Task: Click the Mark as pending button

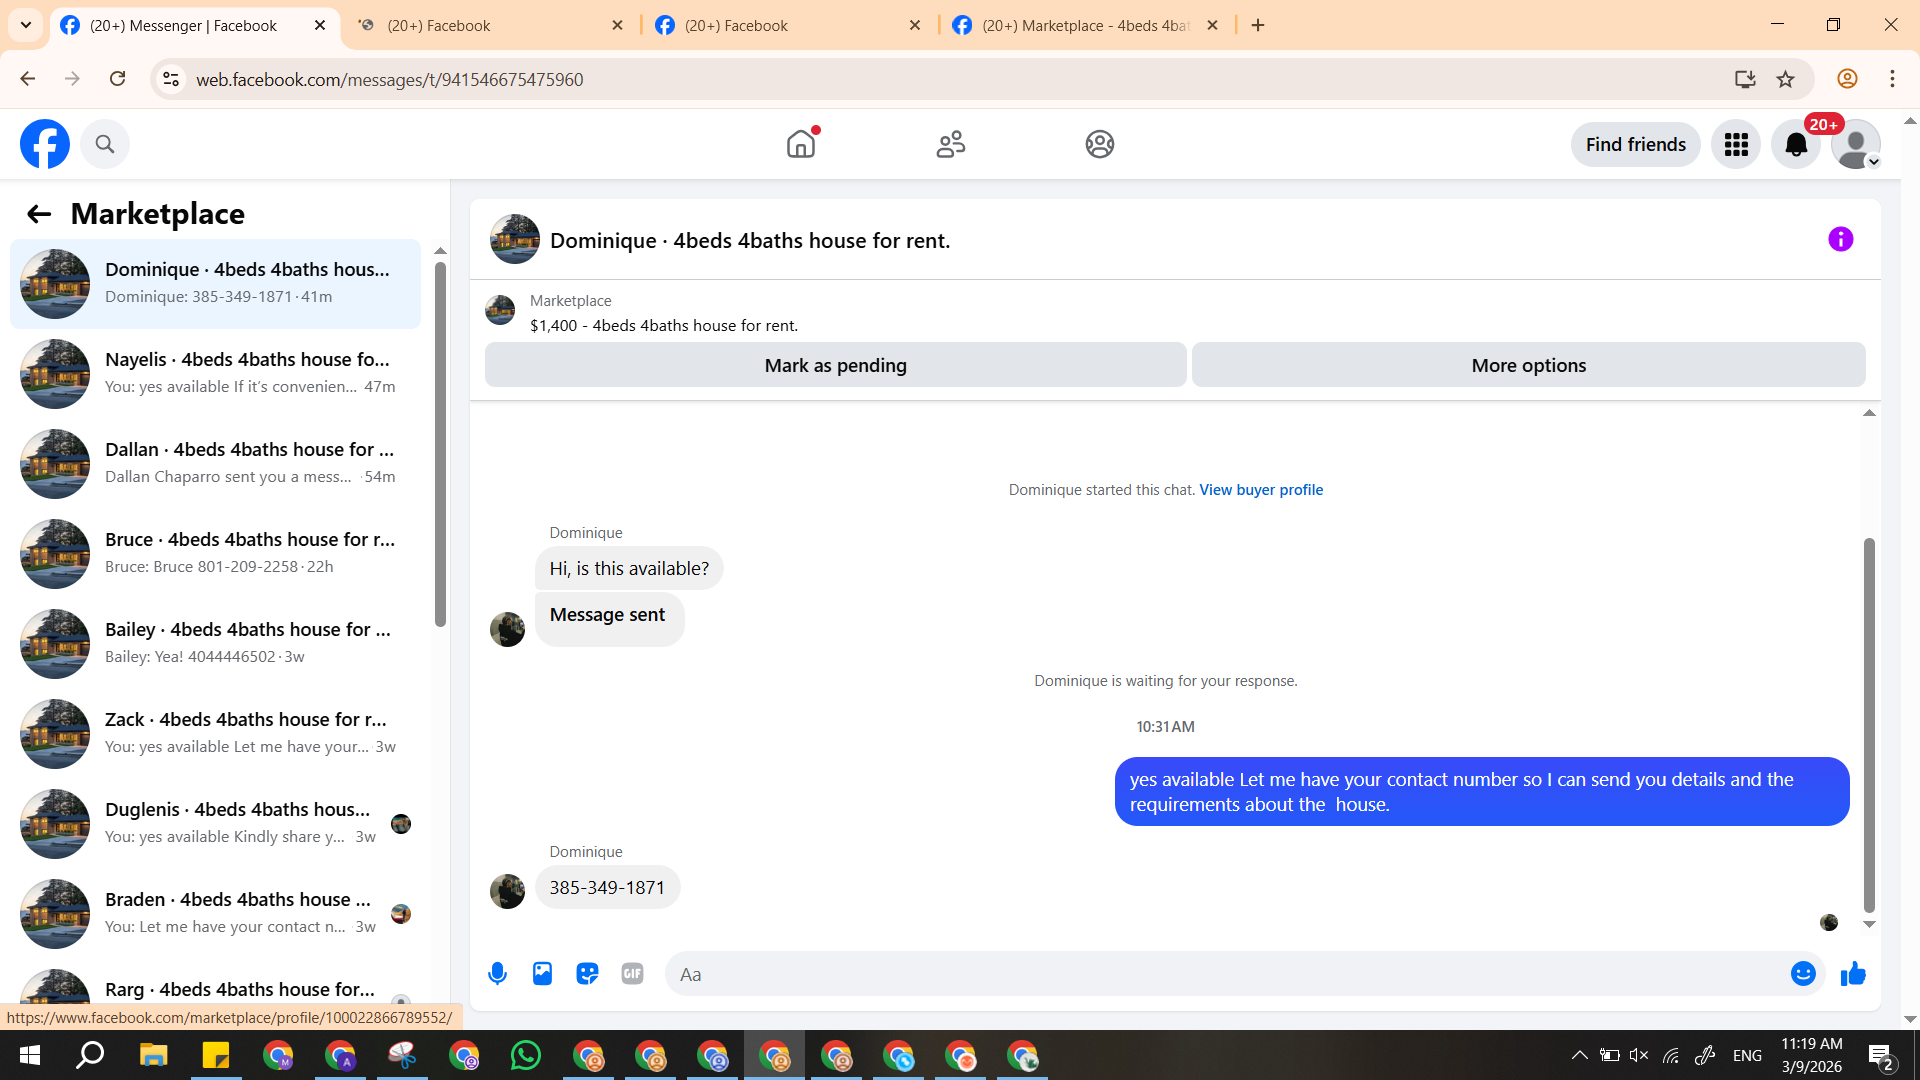Action: 835,366
